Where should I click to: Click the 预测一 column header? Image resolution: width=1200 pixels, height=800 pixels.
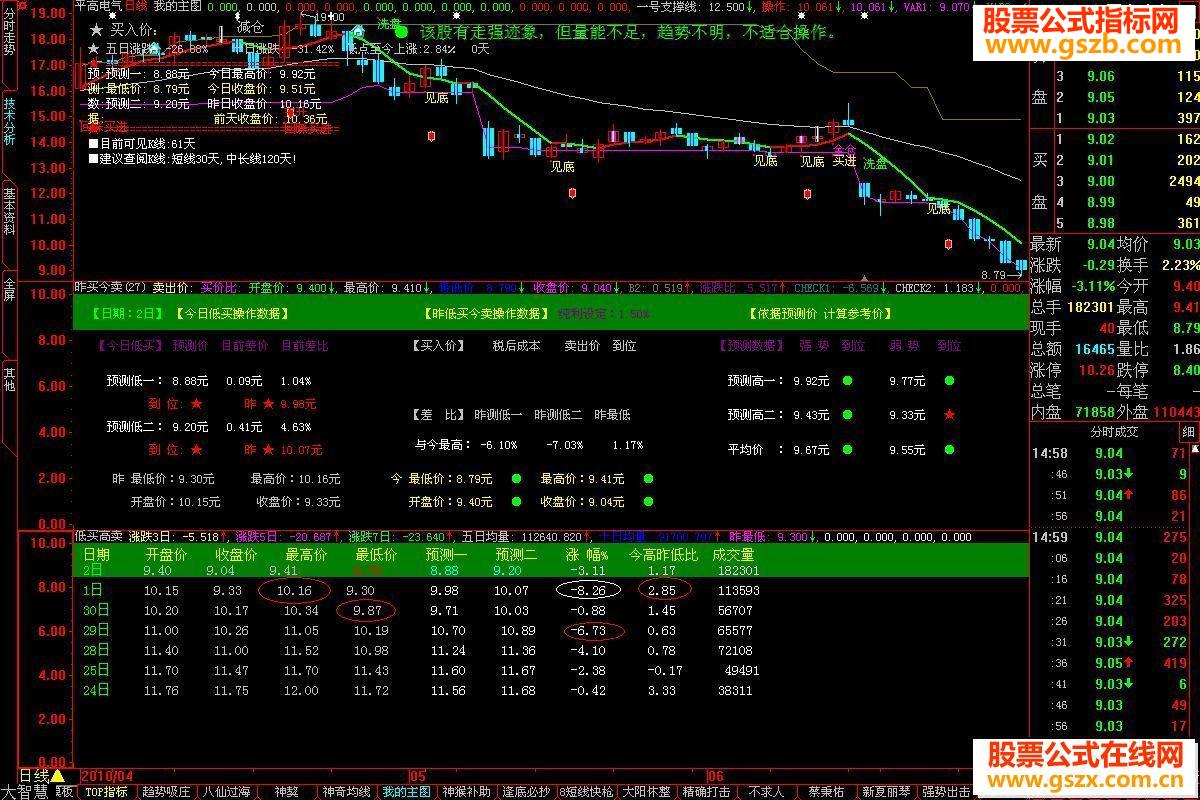(x=446, y=554)
